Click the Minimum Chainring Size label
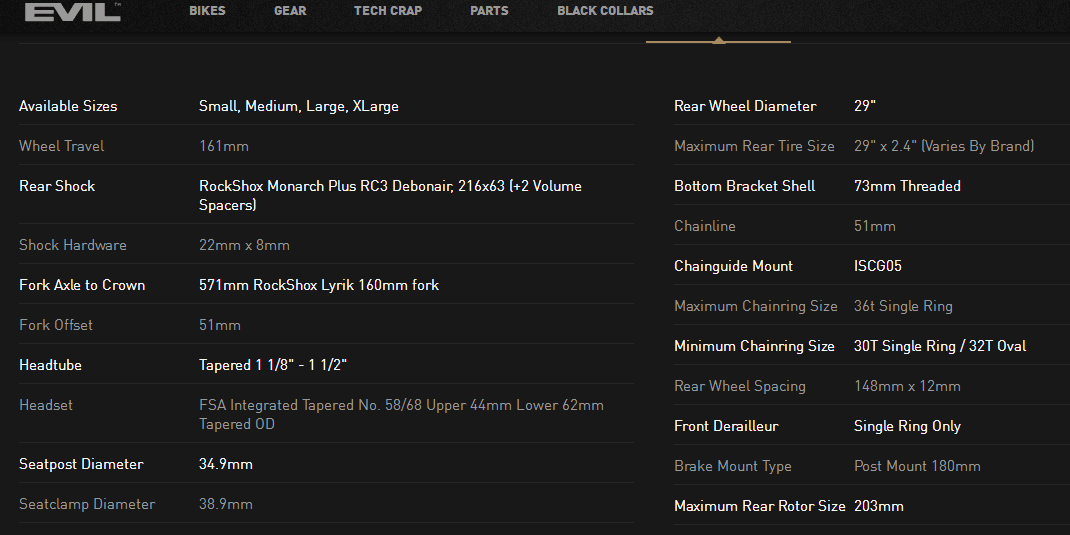The image size is (1070, 535). (x=754, y=346)
